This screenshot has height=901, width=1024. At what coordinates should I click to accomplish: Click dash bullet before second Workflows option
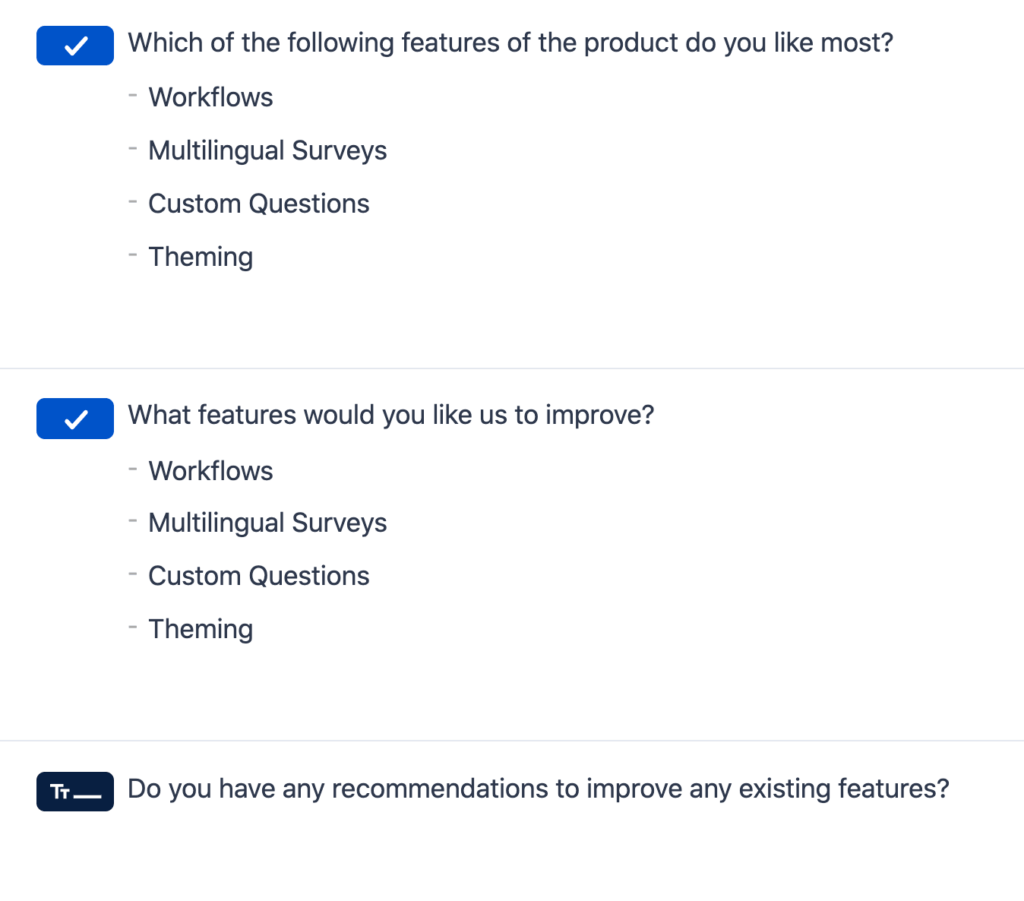tap(133, 469)
